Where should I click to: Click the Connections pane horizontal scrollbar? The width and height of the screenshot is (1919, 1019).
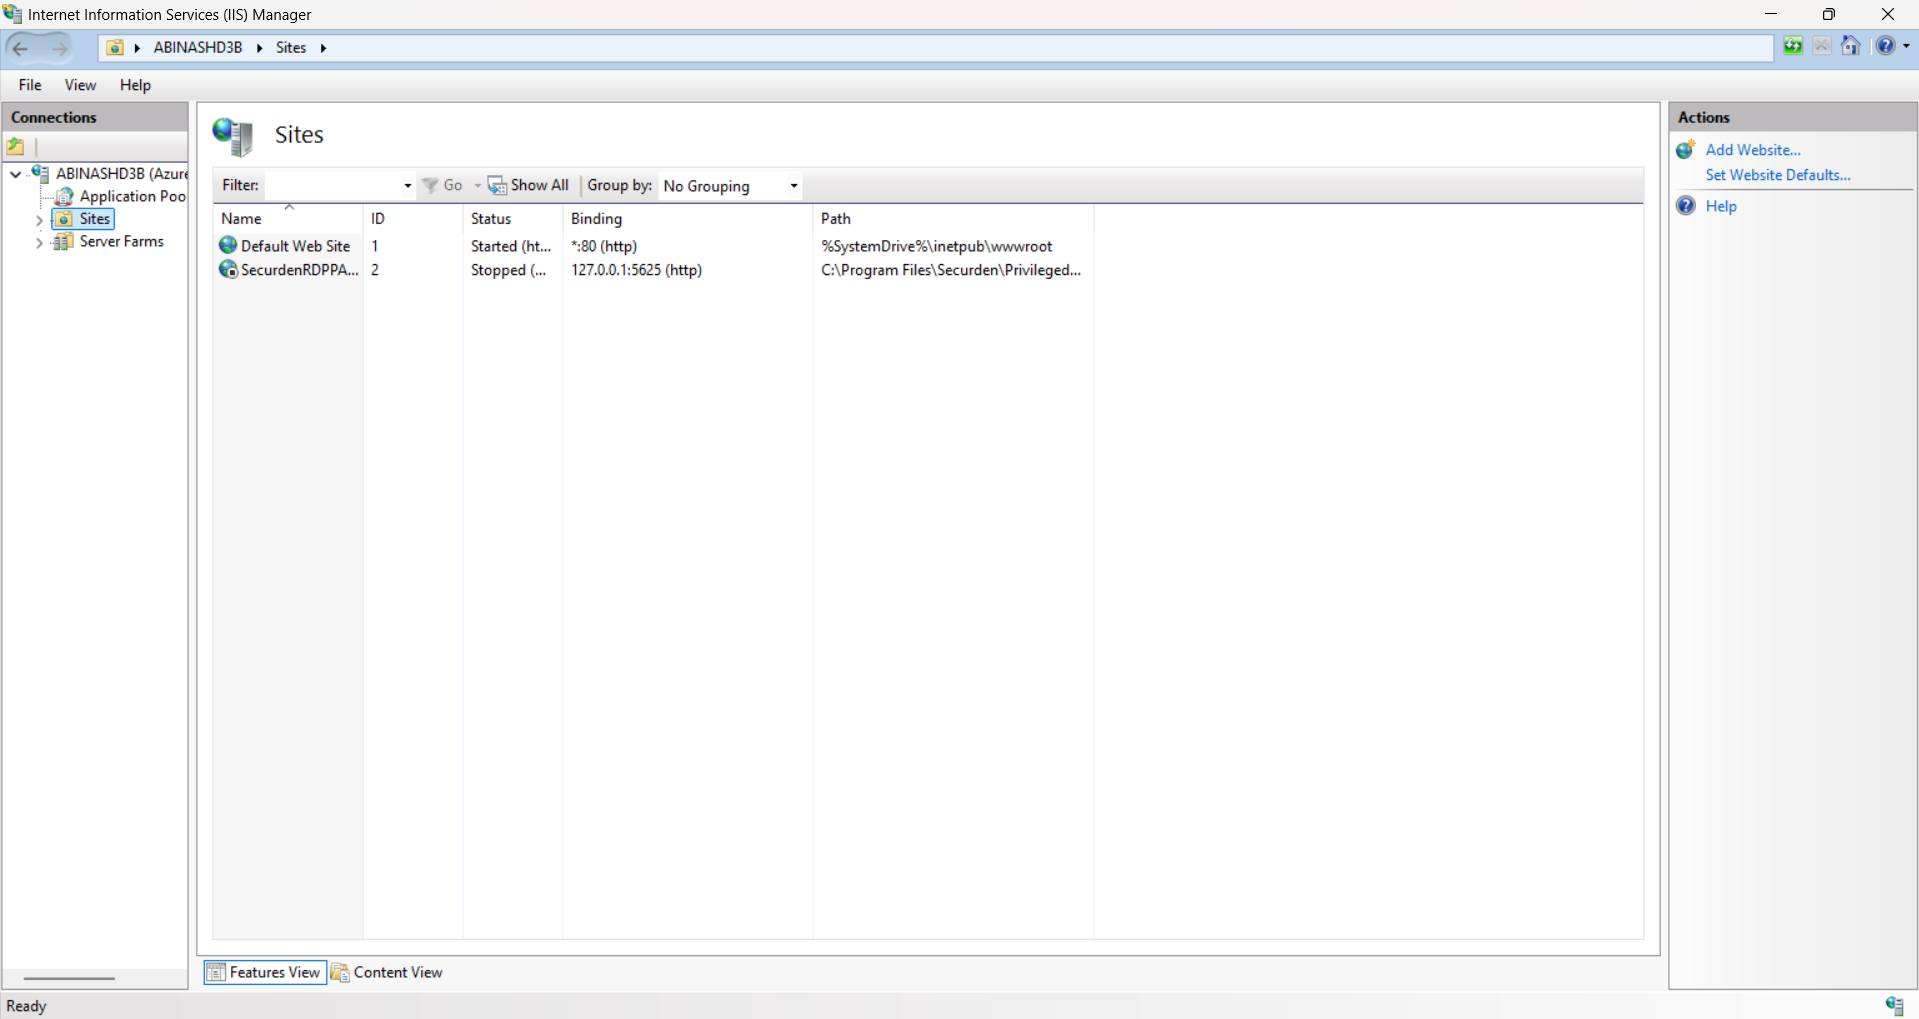69,978
